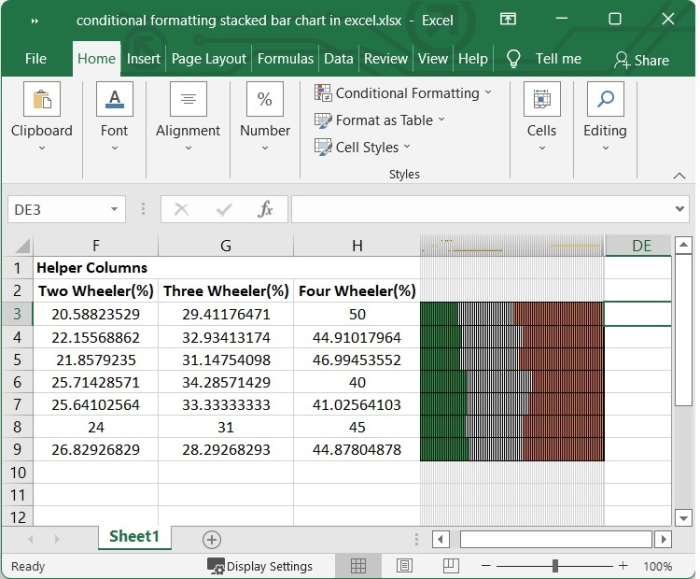The width and height of the screenshot is (700, 579).
Task: Open the Font group icon
Action: coord(114,101)
